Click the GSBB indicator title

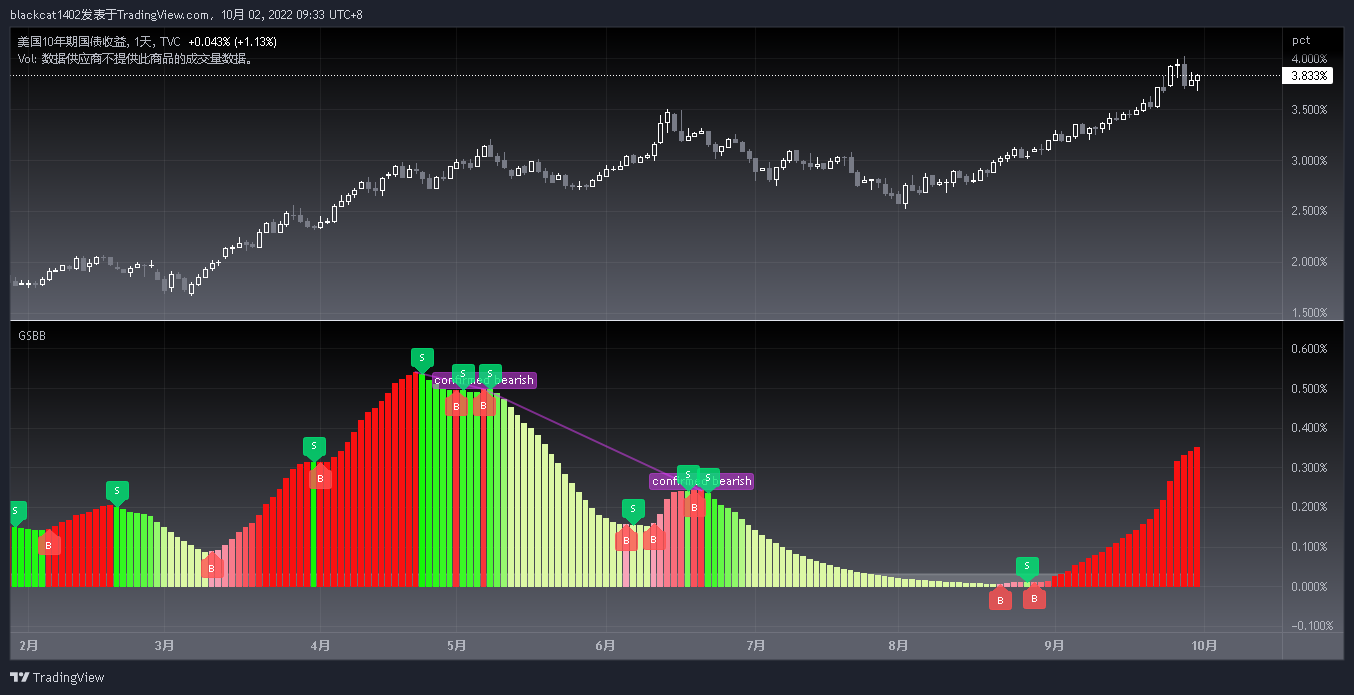click(x=32, y=336)
